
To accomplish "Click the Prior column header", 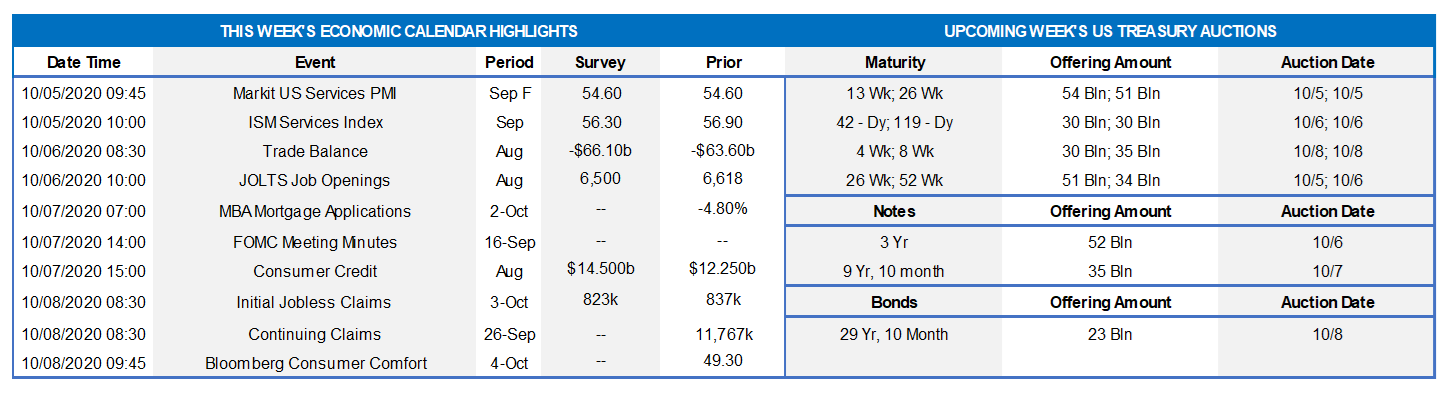I will coord(723,62).
